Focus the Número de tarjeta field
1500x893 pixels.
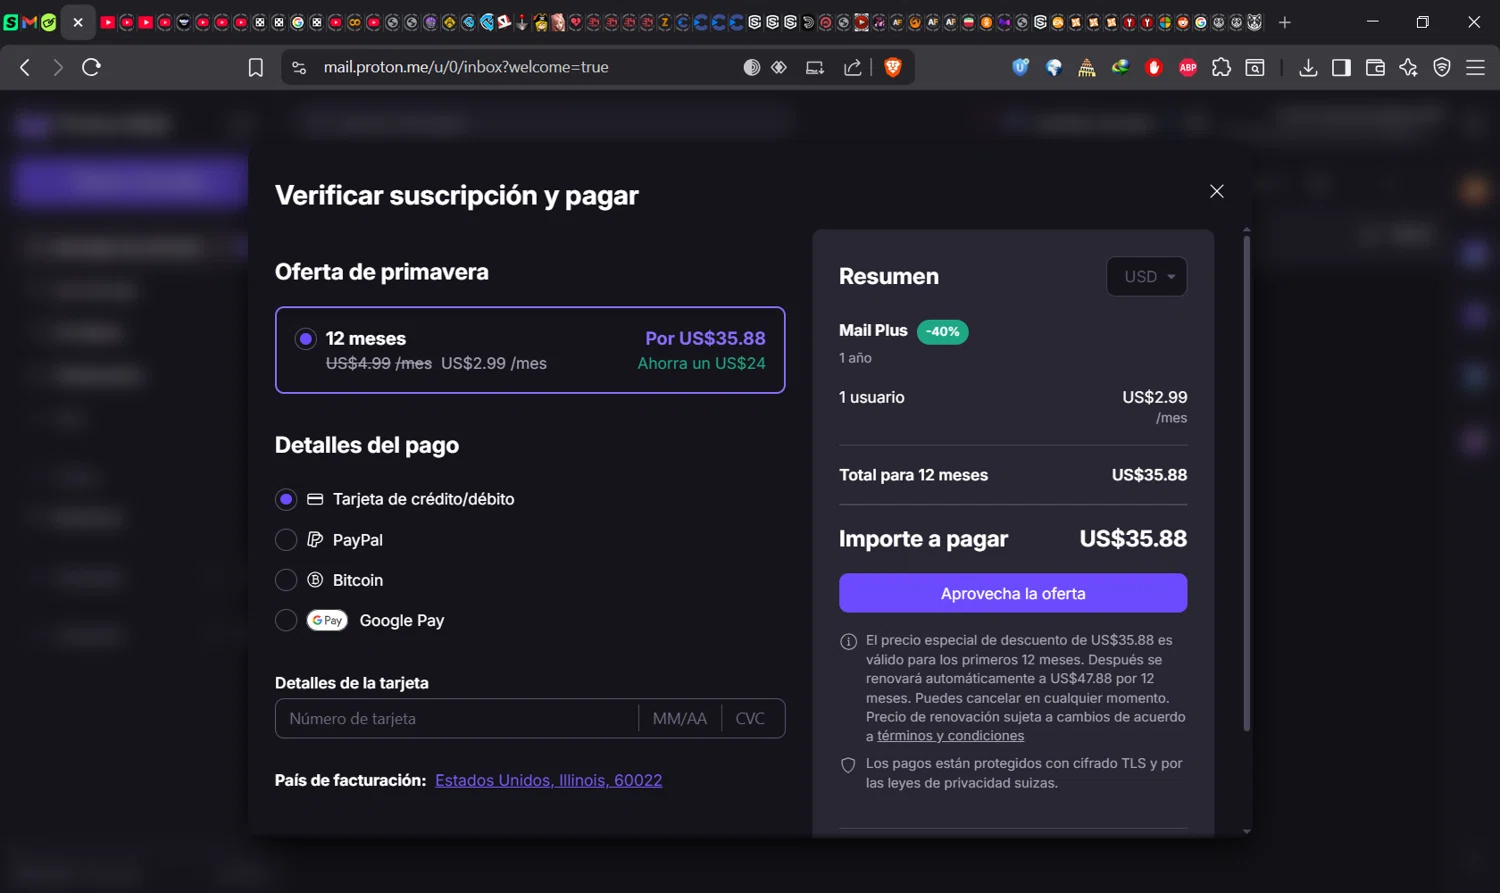[456, 719]
